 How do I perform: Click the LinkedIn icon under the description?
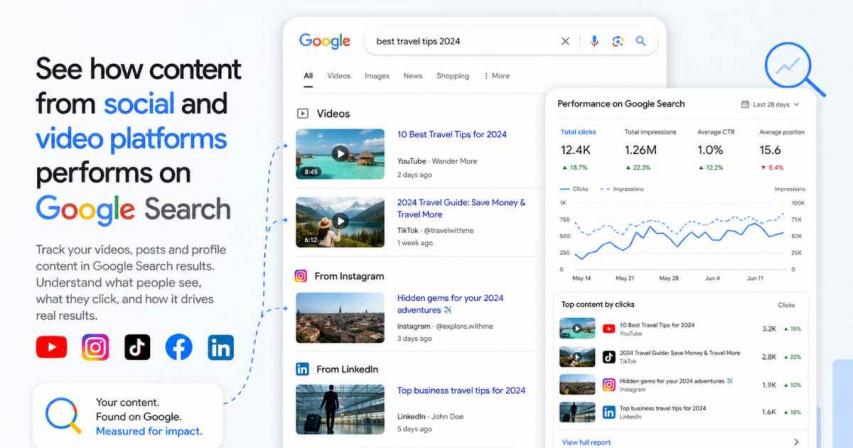pos(221,347)
